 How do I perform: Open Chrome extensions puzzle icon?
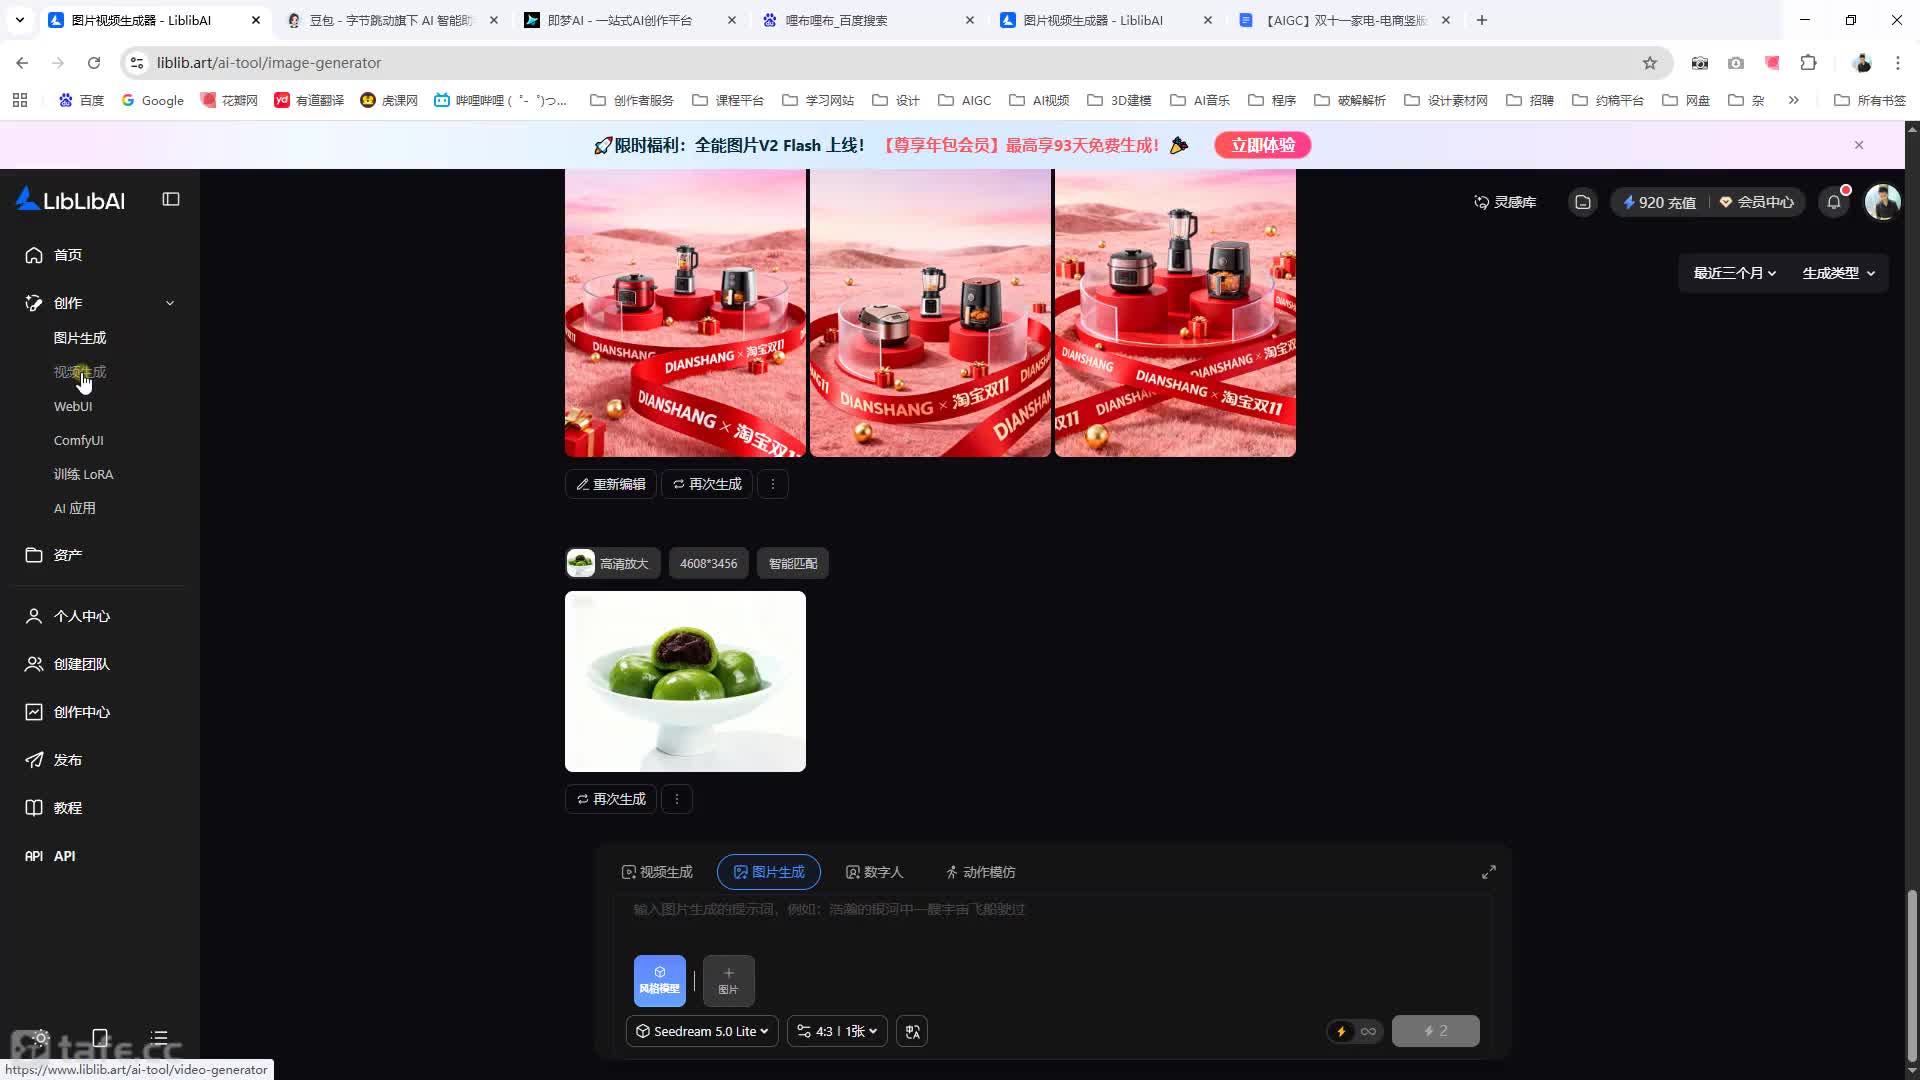click(1808, 63)
